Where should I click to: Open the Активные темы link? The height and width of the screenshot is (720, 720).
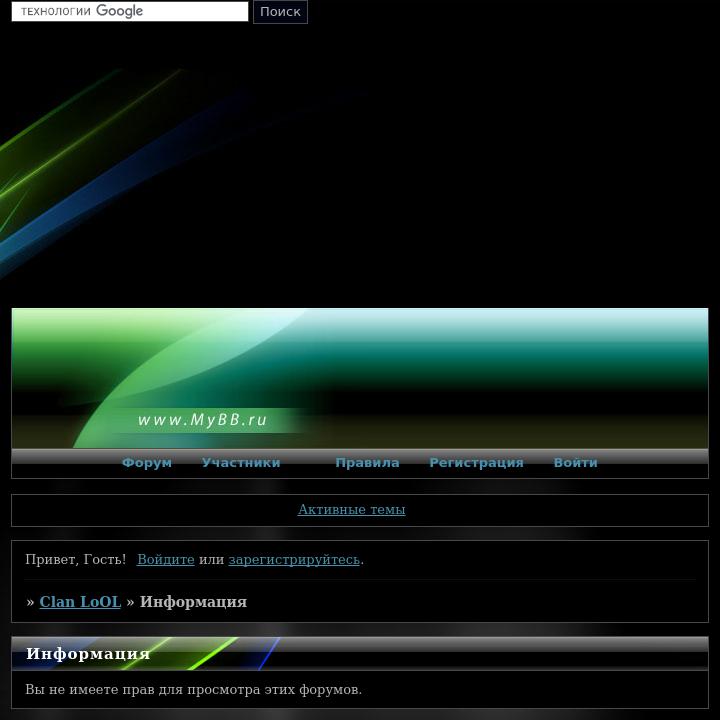[351, 509]
